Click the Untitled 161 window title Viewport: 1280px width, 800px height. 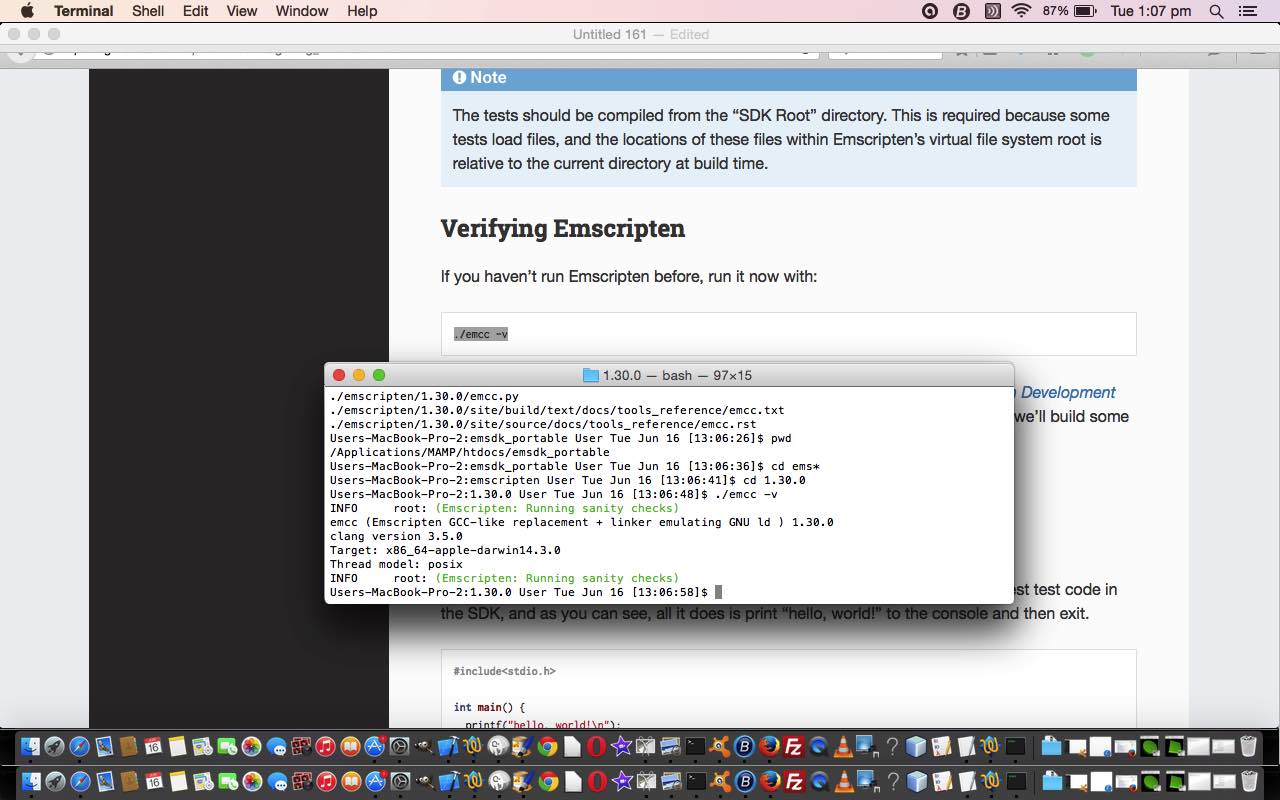(609, 34)
